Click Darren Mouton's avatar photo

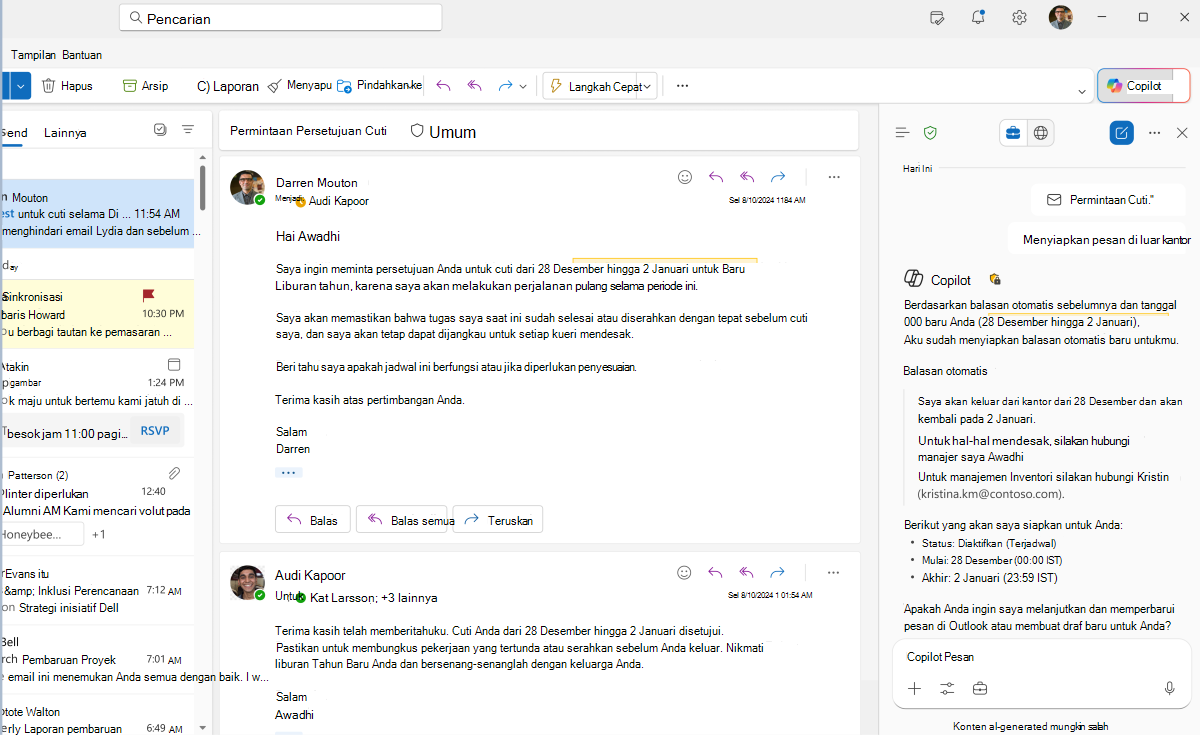(247, 187)
